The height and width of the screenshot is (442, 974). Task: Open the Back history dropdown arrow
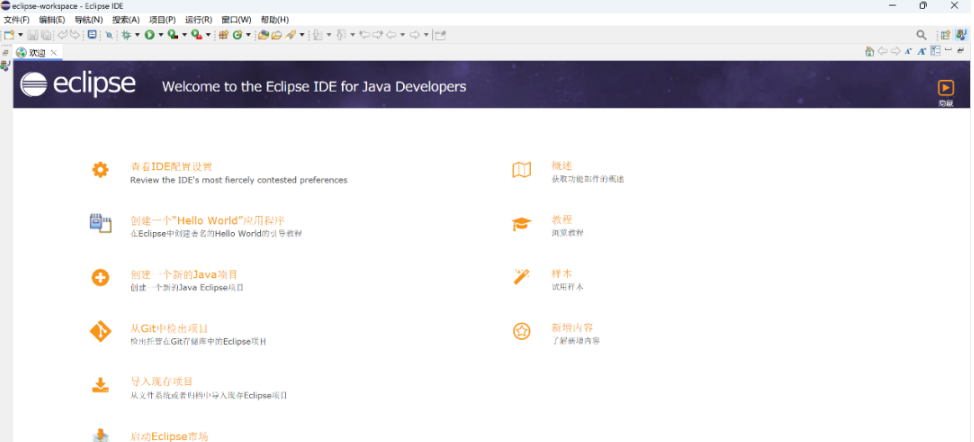403,35
